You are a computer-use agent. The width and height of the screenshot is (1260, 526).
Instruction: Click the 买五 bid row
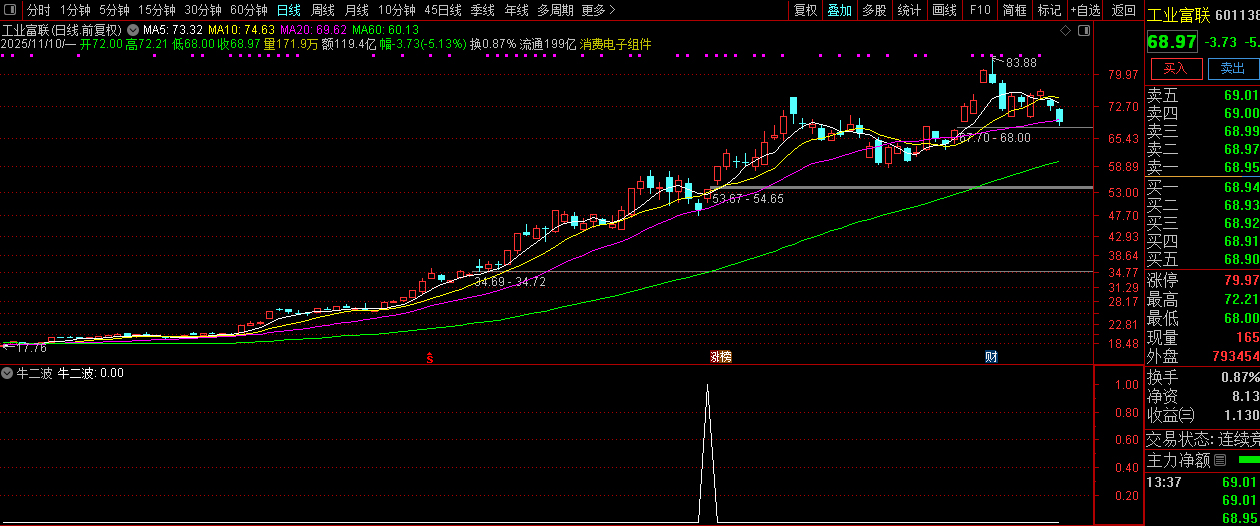pyautogui.click(x=1202, y=259)
